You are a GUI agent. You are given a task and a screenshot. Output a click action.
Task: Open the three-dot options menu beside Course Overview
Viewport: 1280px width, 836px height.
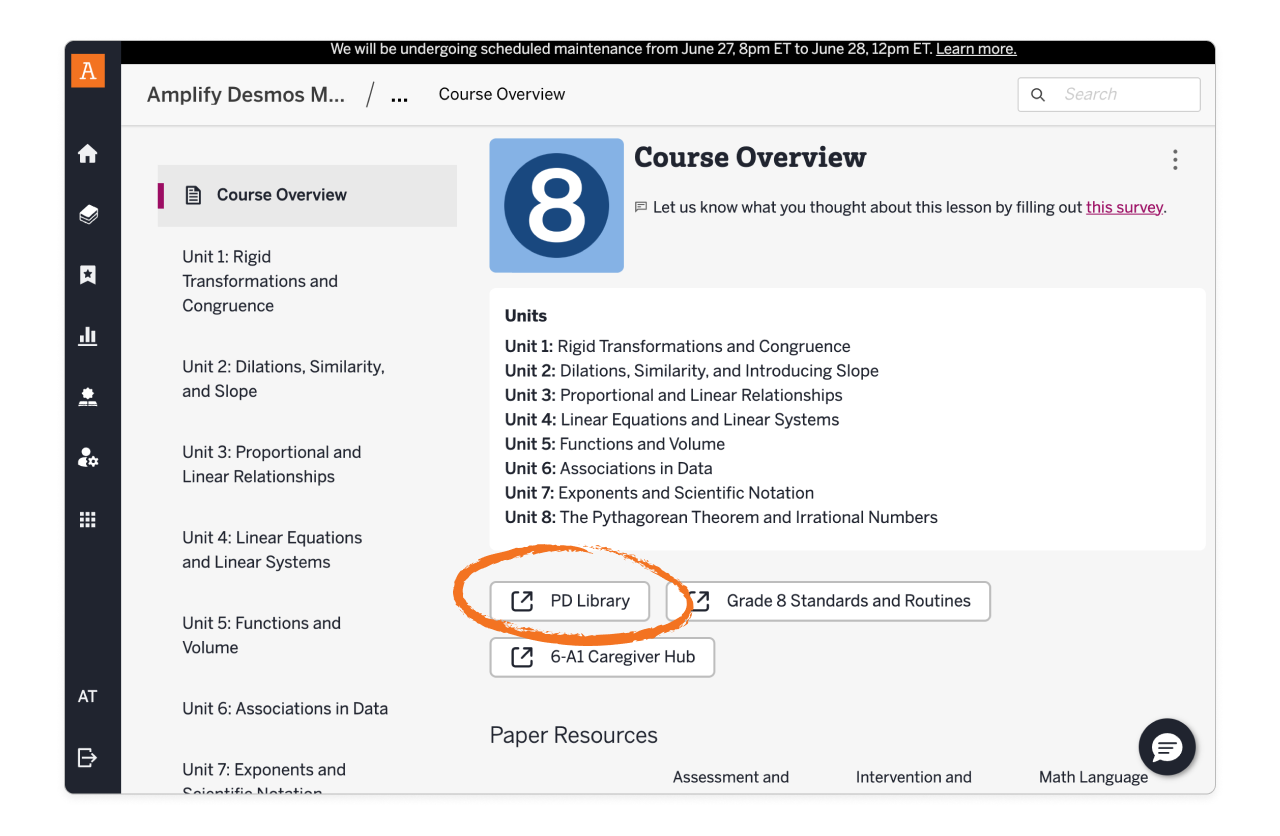[x=1175, y=160]
